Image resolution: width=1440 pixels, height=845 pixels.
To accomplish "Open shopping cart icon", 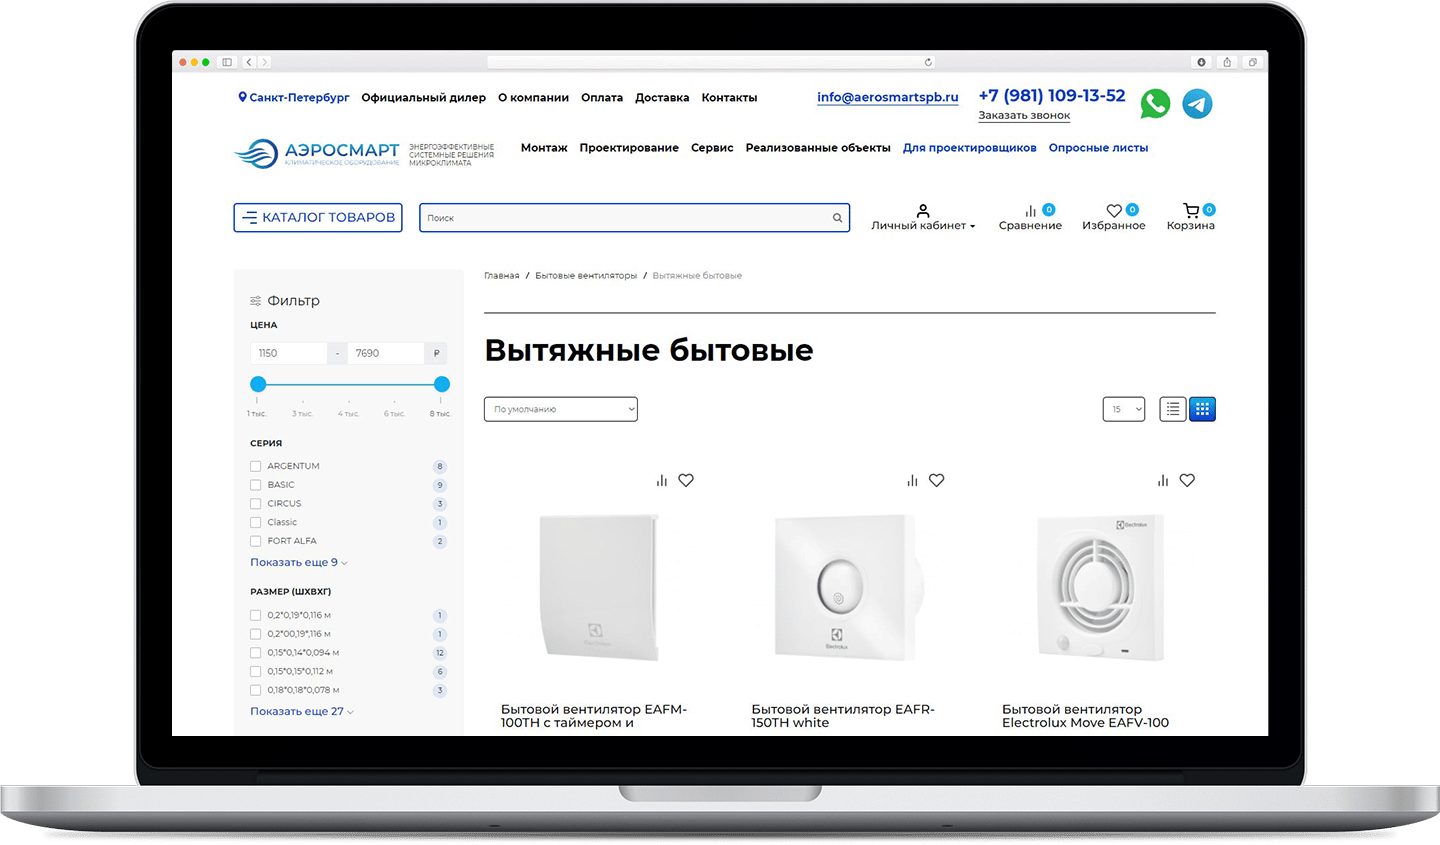I will 1190,211.
